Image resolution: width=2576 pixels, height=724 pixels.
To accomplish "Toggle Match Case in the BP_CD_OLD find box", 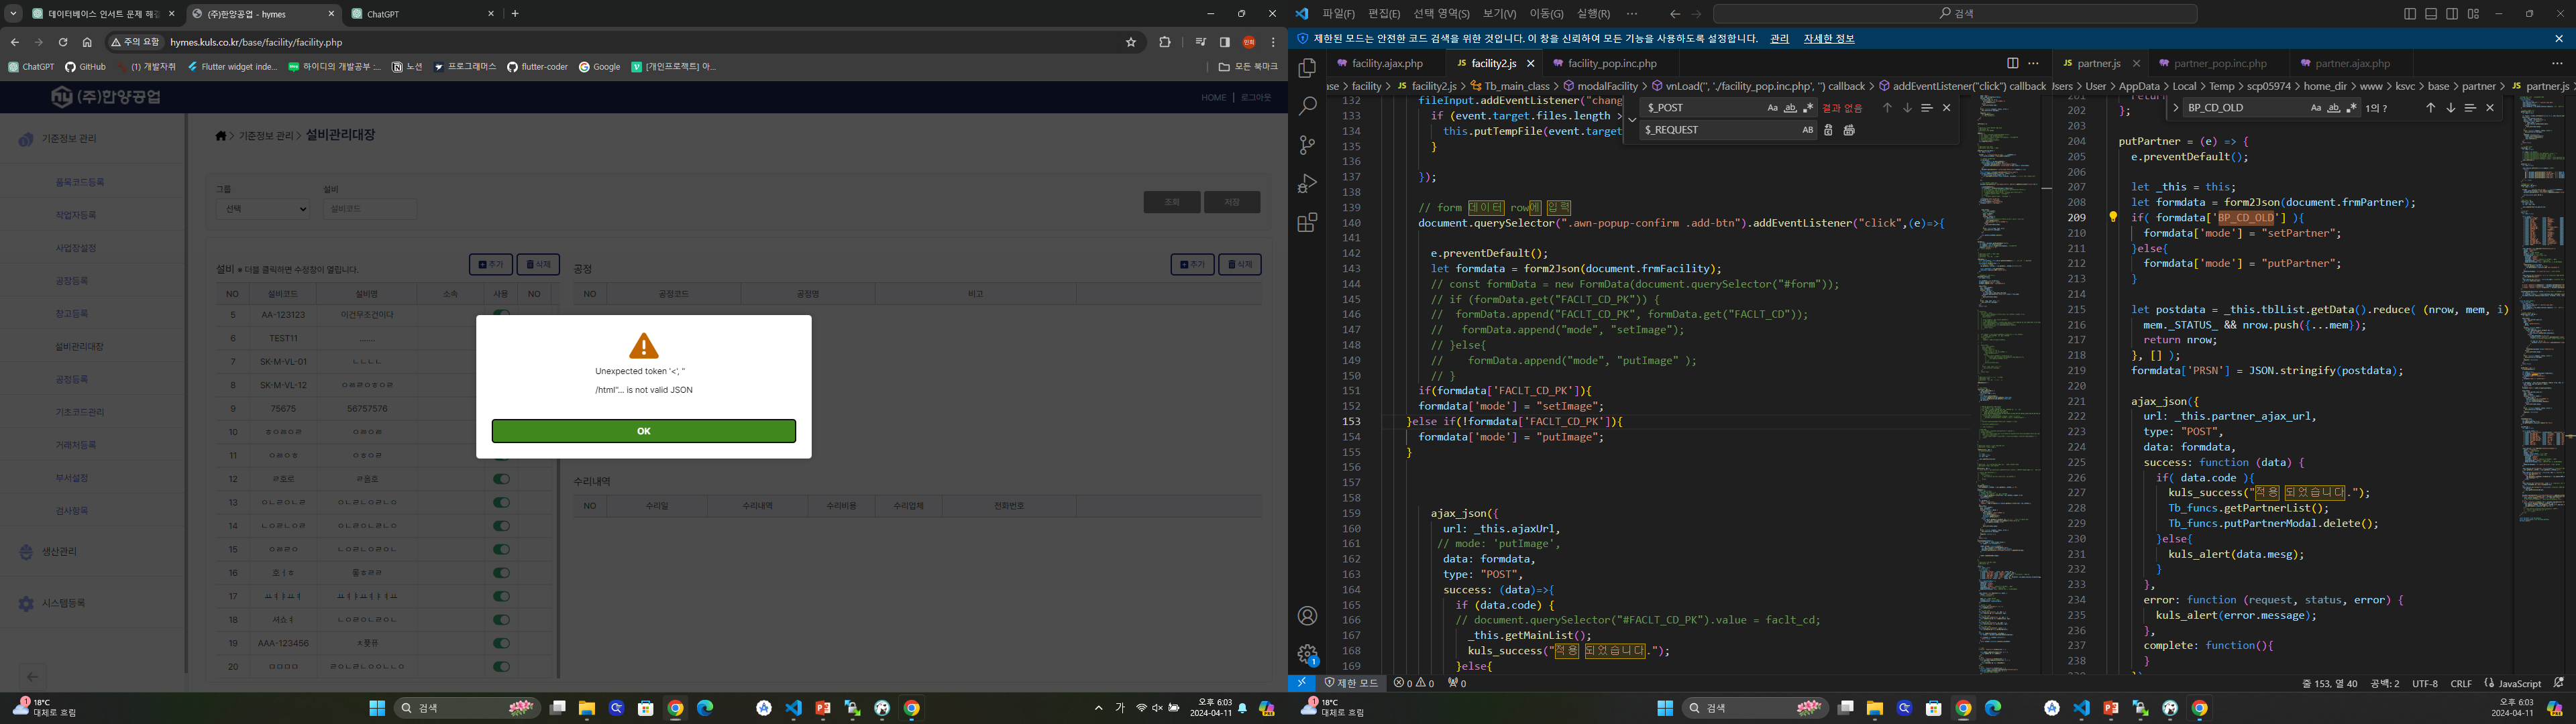I will point(2315,108).
